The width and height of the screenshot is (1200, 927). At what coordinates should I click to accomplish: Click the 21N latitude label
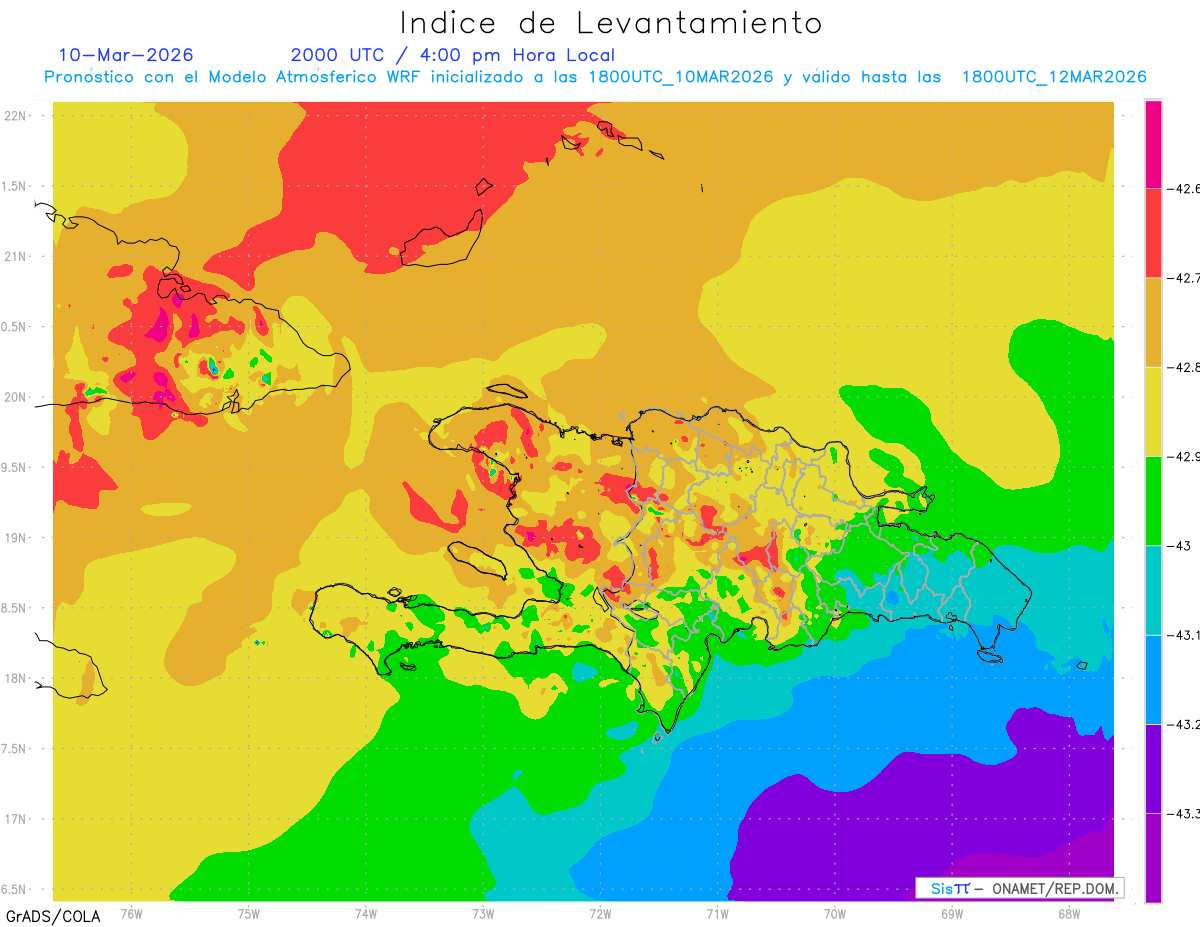15,256
